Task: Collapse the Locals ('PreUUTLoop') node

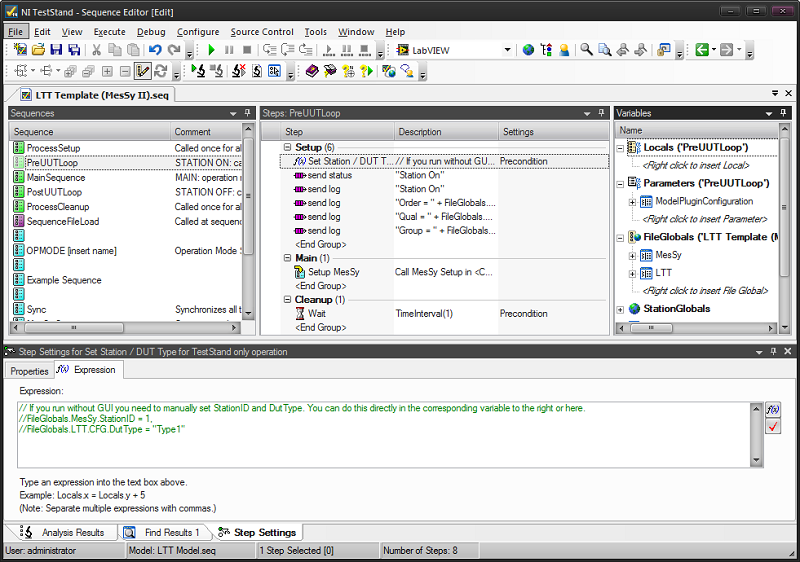Action: pyautogui.click(x=620, y=148)
